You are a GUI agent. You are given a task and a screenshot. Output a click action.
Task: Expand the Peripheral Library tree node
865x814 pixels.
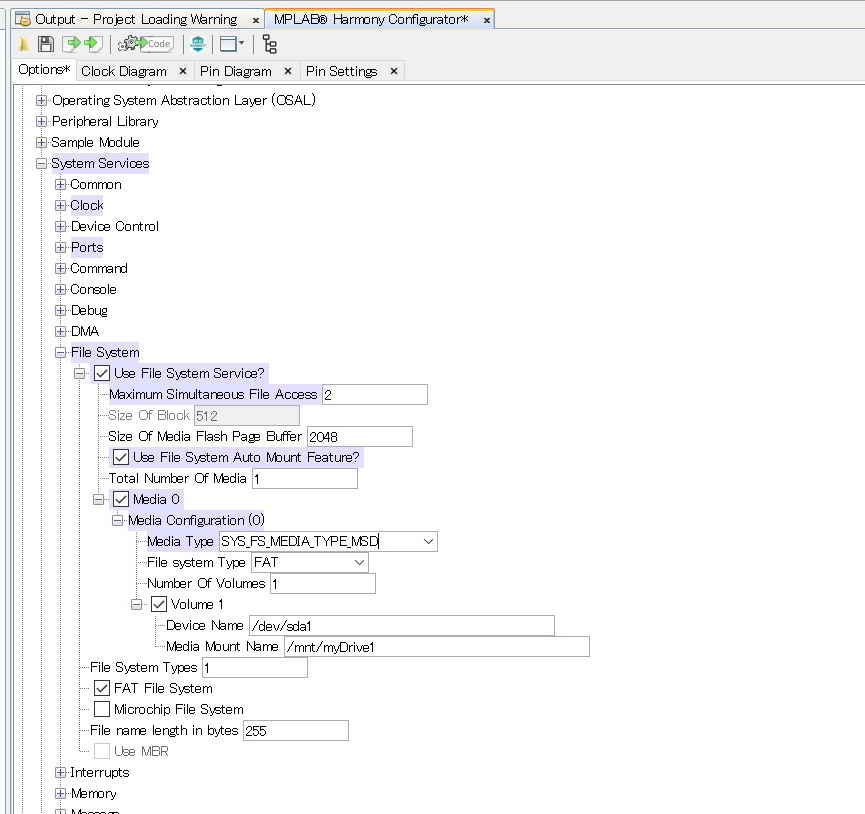[x=42, y=121]
